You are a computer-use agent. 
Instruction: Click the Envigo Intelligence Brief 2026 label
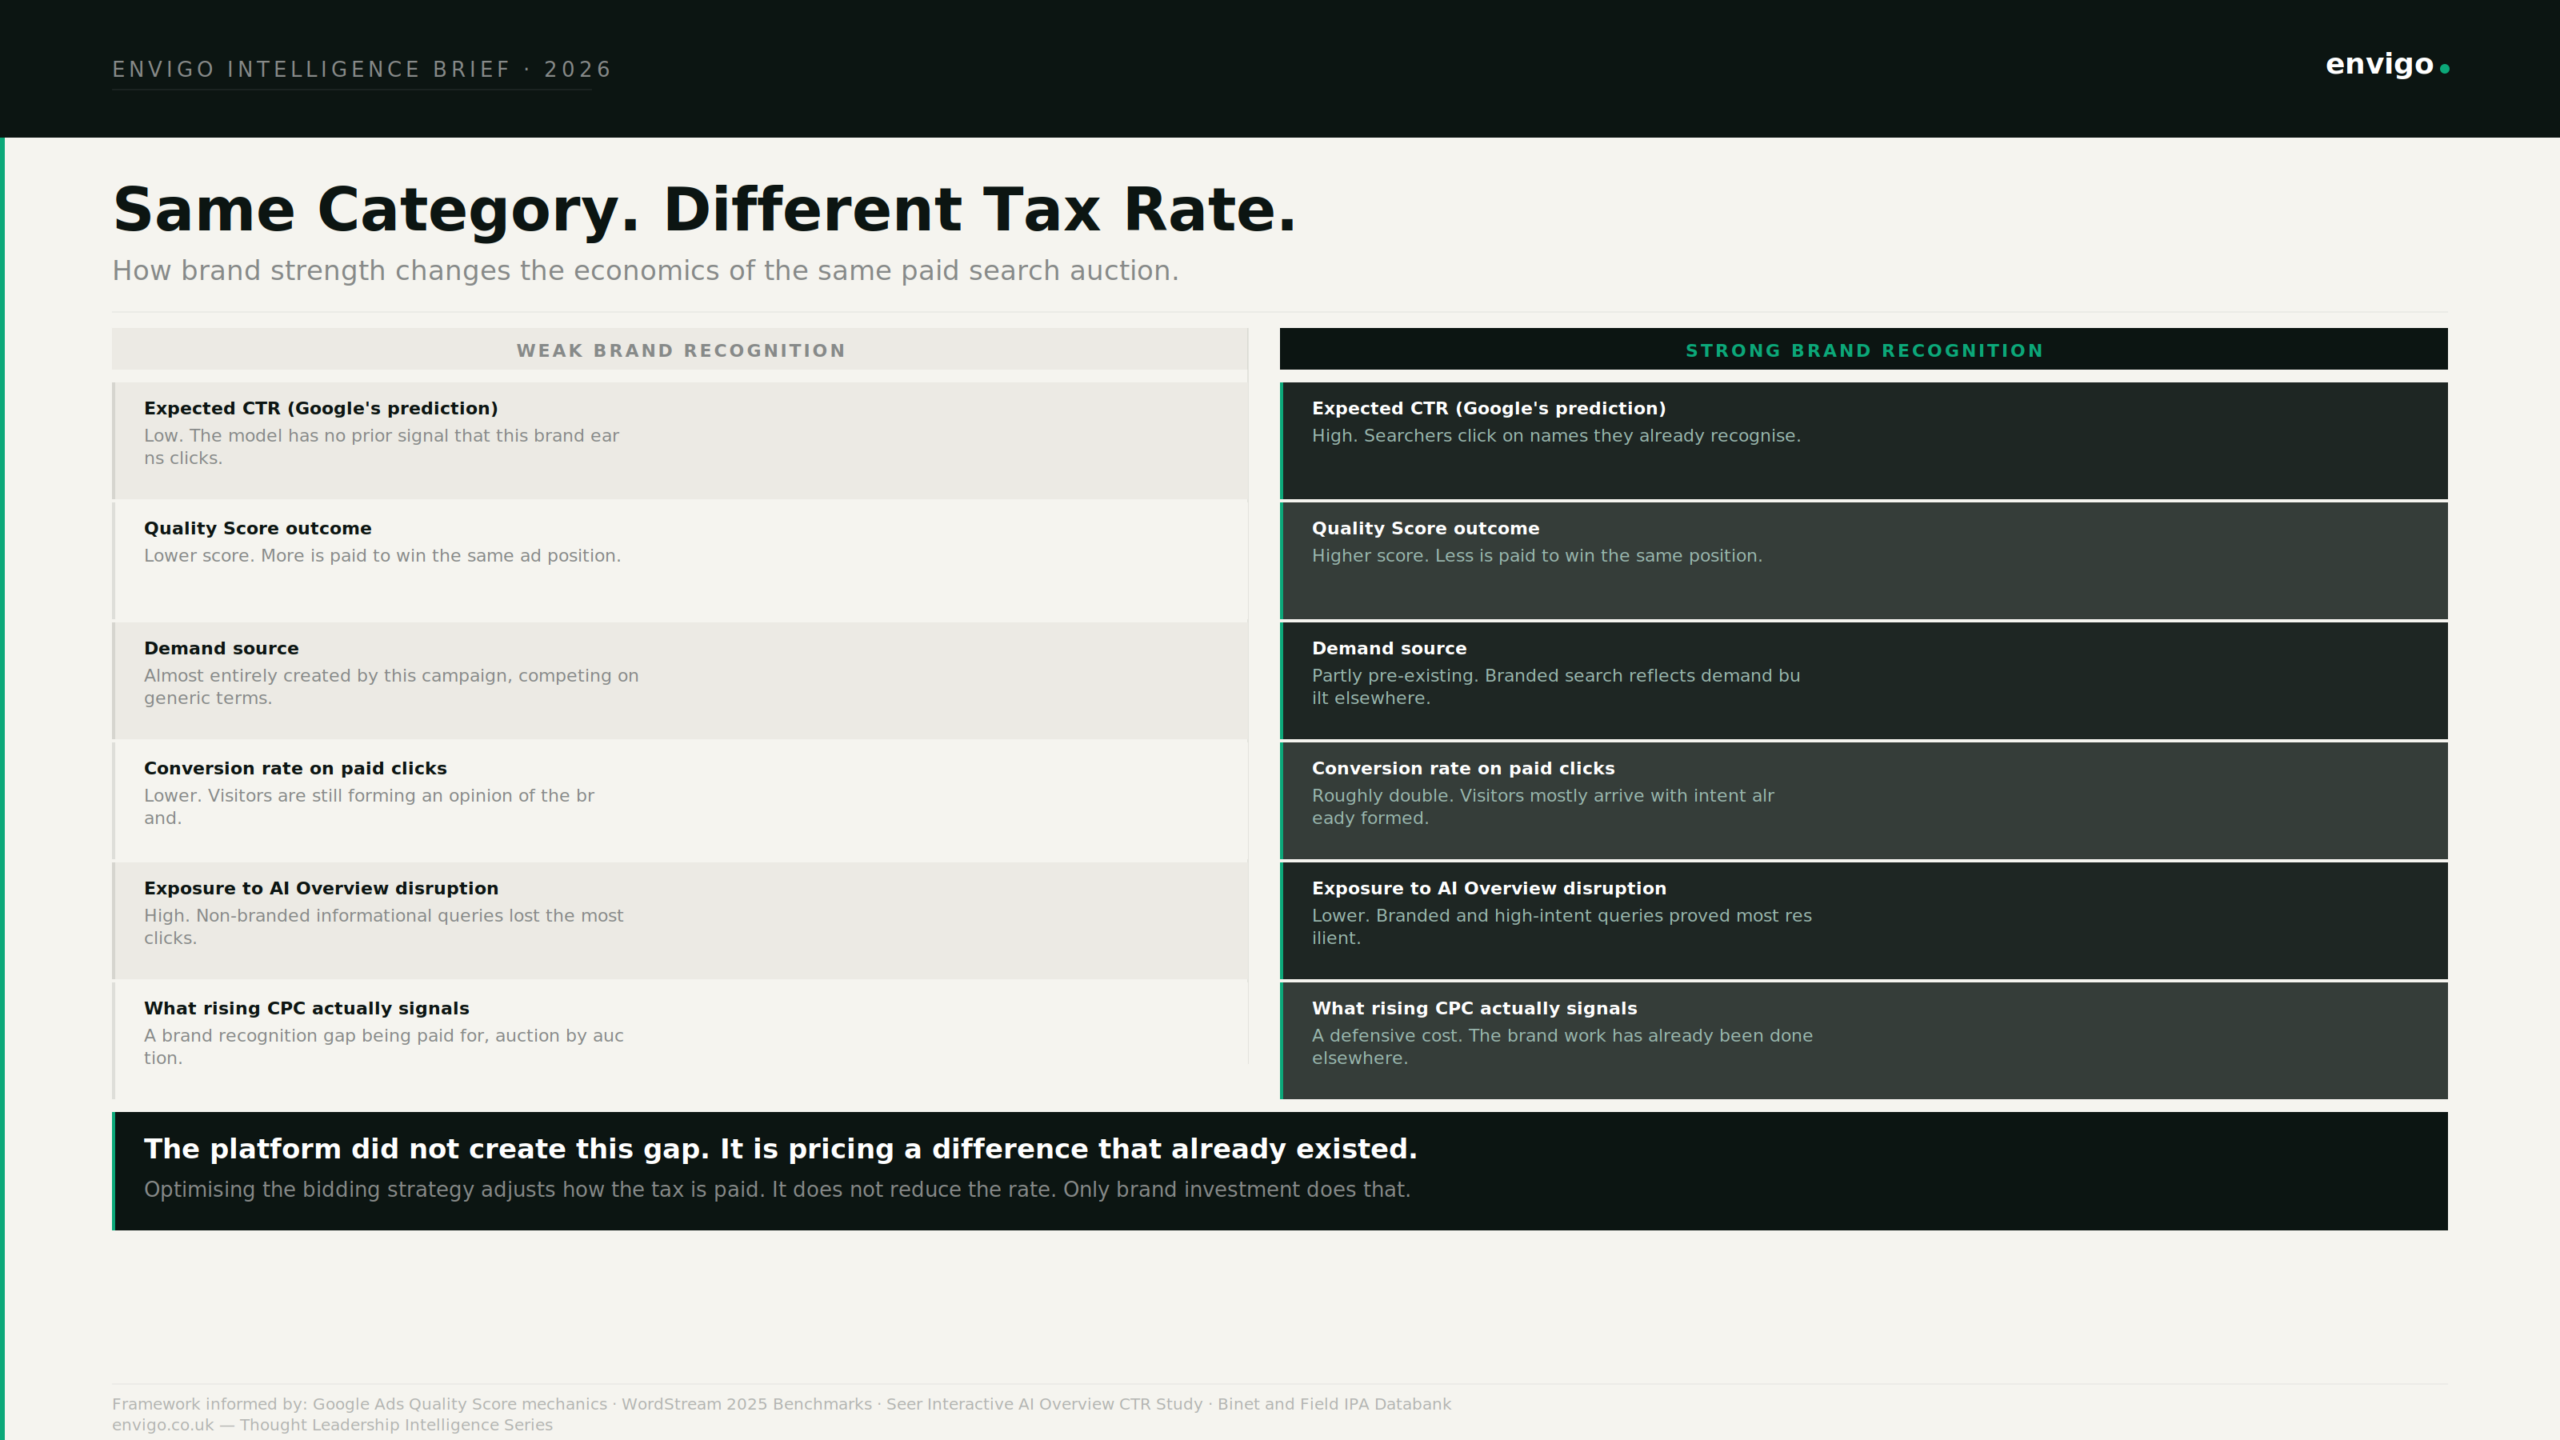point(361,69)
